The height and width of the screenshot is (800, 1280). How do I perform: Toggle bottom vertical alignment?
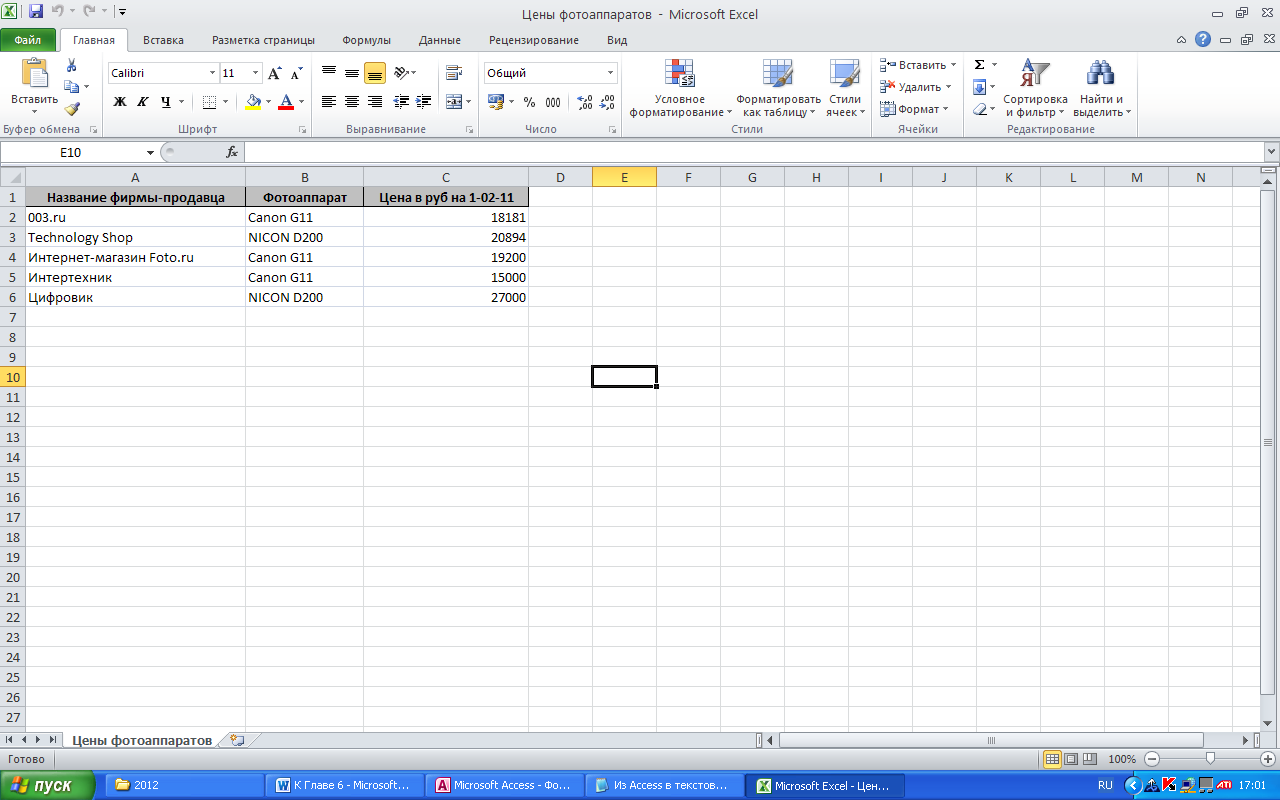click(374, 72)
